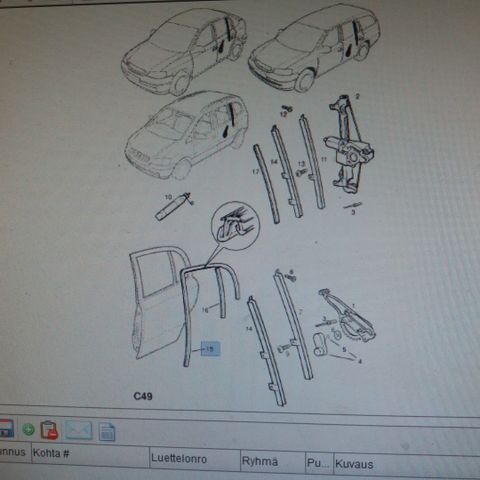The width and height of the screenshot is (480, 480).
Task: Select callout 12 at the top screw
Action: 283,114
